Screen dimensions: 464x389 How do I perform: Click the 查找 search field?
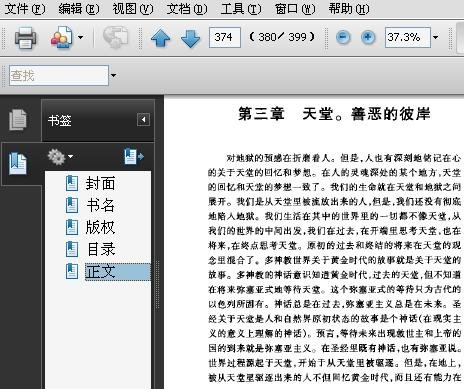click(59, 76)
